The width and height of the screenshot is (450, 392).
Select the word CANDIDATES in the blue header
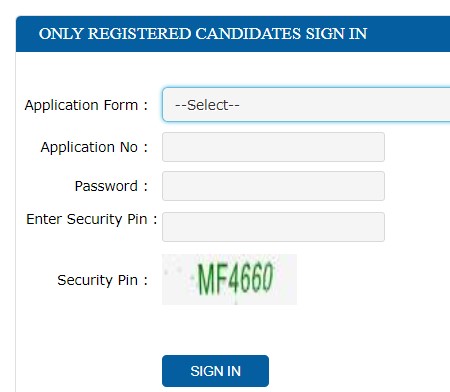click(248, 34)
